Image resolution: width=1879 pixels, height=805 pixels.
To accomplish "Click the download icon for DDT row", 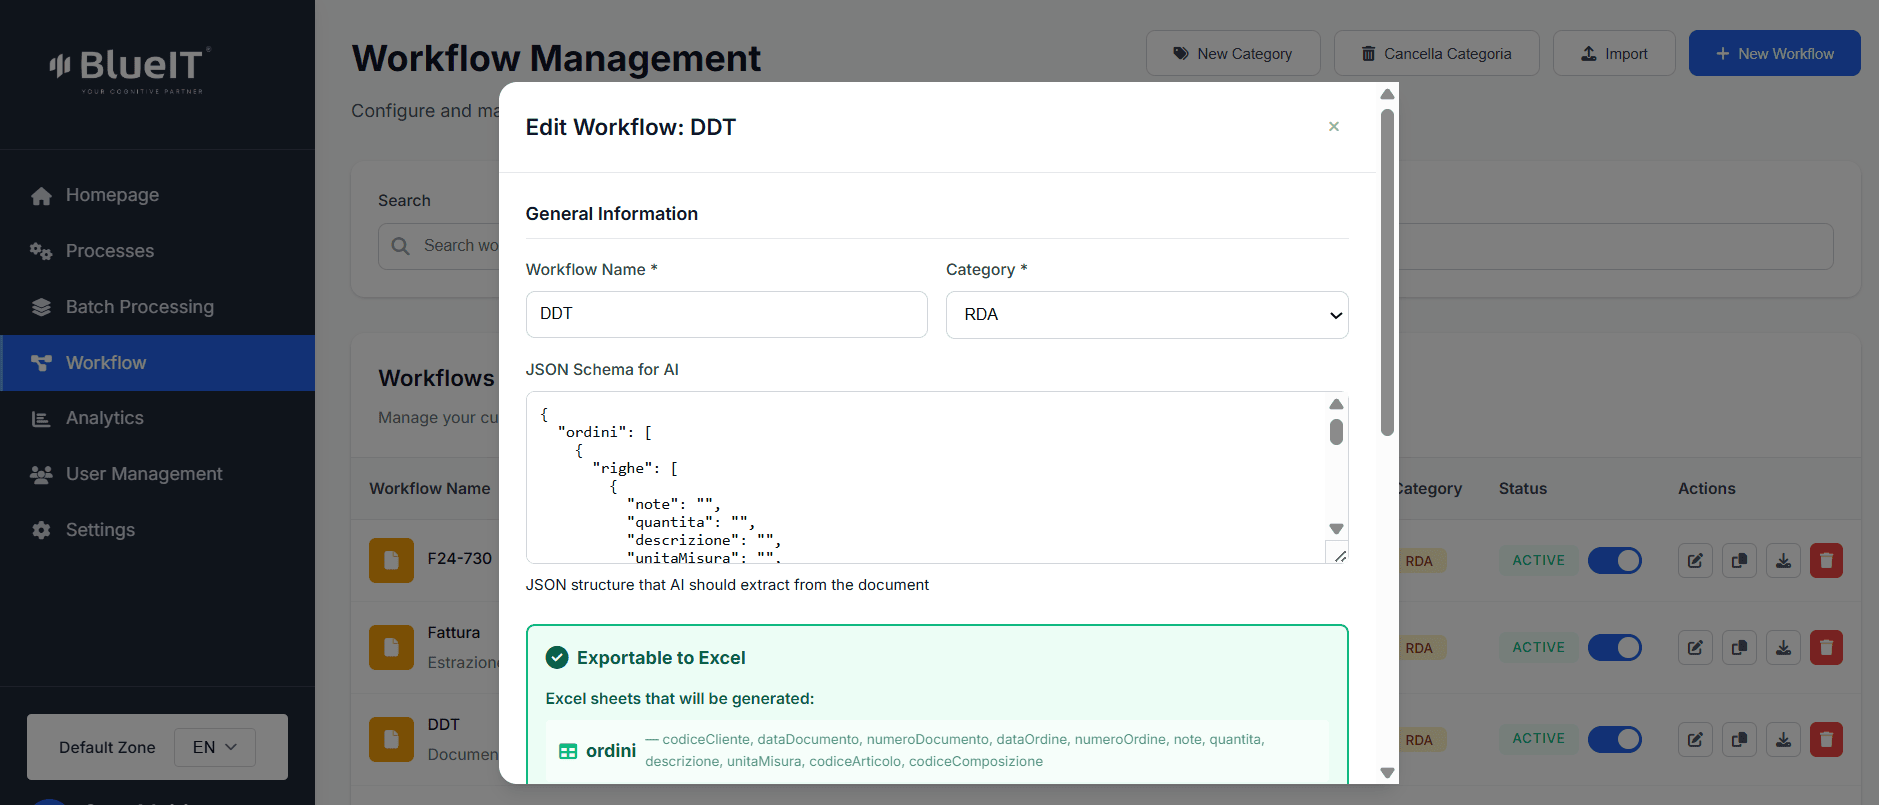I will coord(1783,740).
